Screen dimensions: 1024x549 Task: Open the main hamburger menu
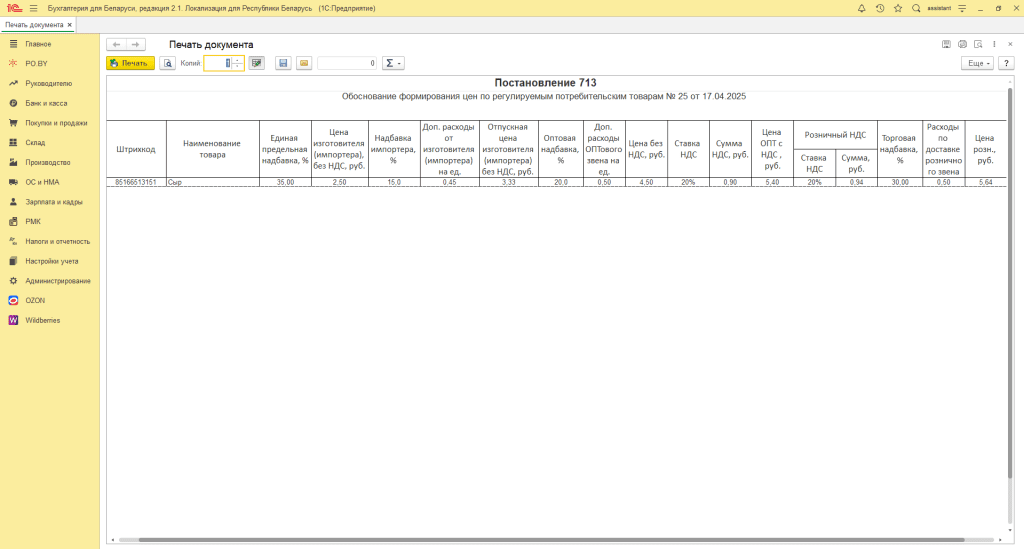click(x=34, y=8)
